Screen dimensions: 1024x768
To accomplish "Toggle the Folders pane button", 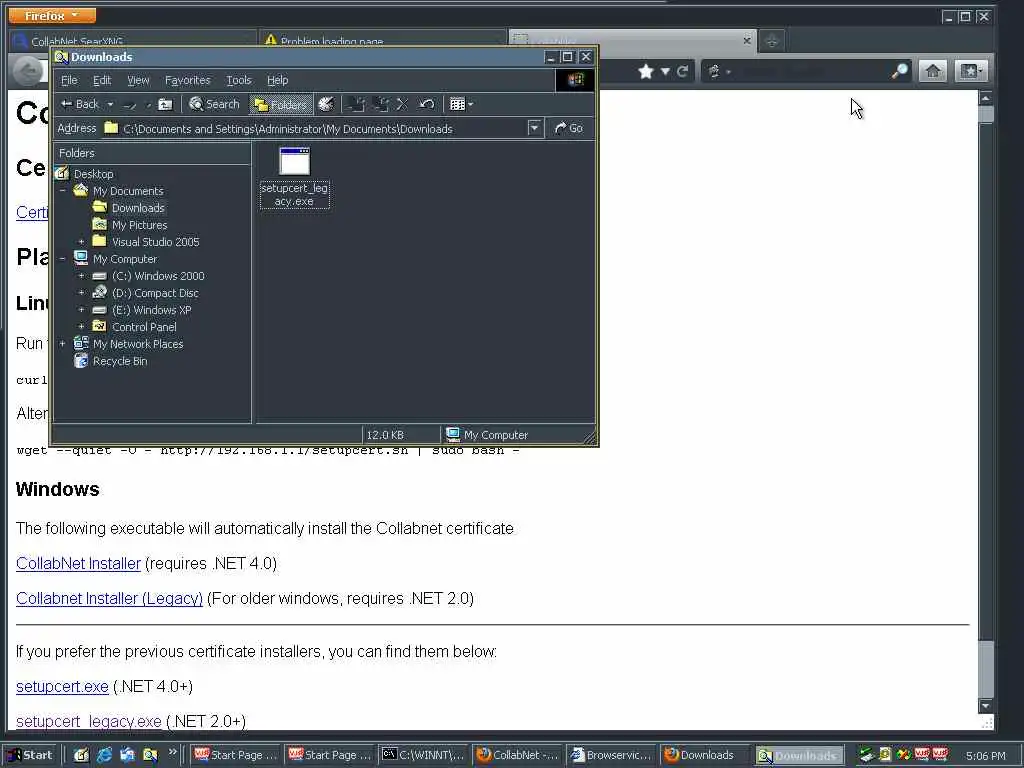I will (281, 104).
